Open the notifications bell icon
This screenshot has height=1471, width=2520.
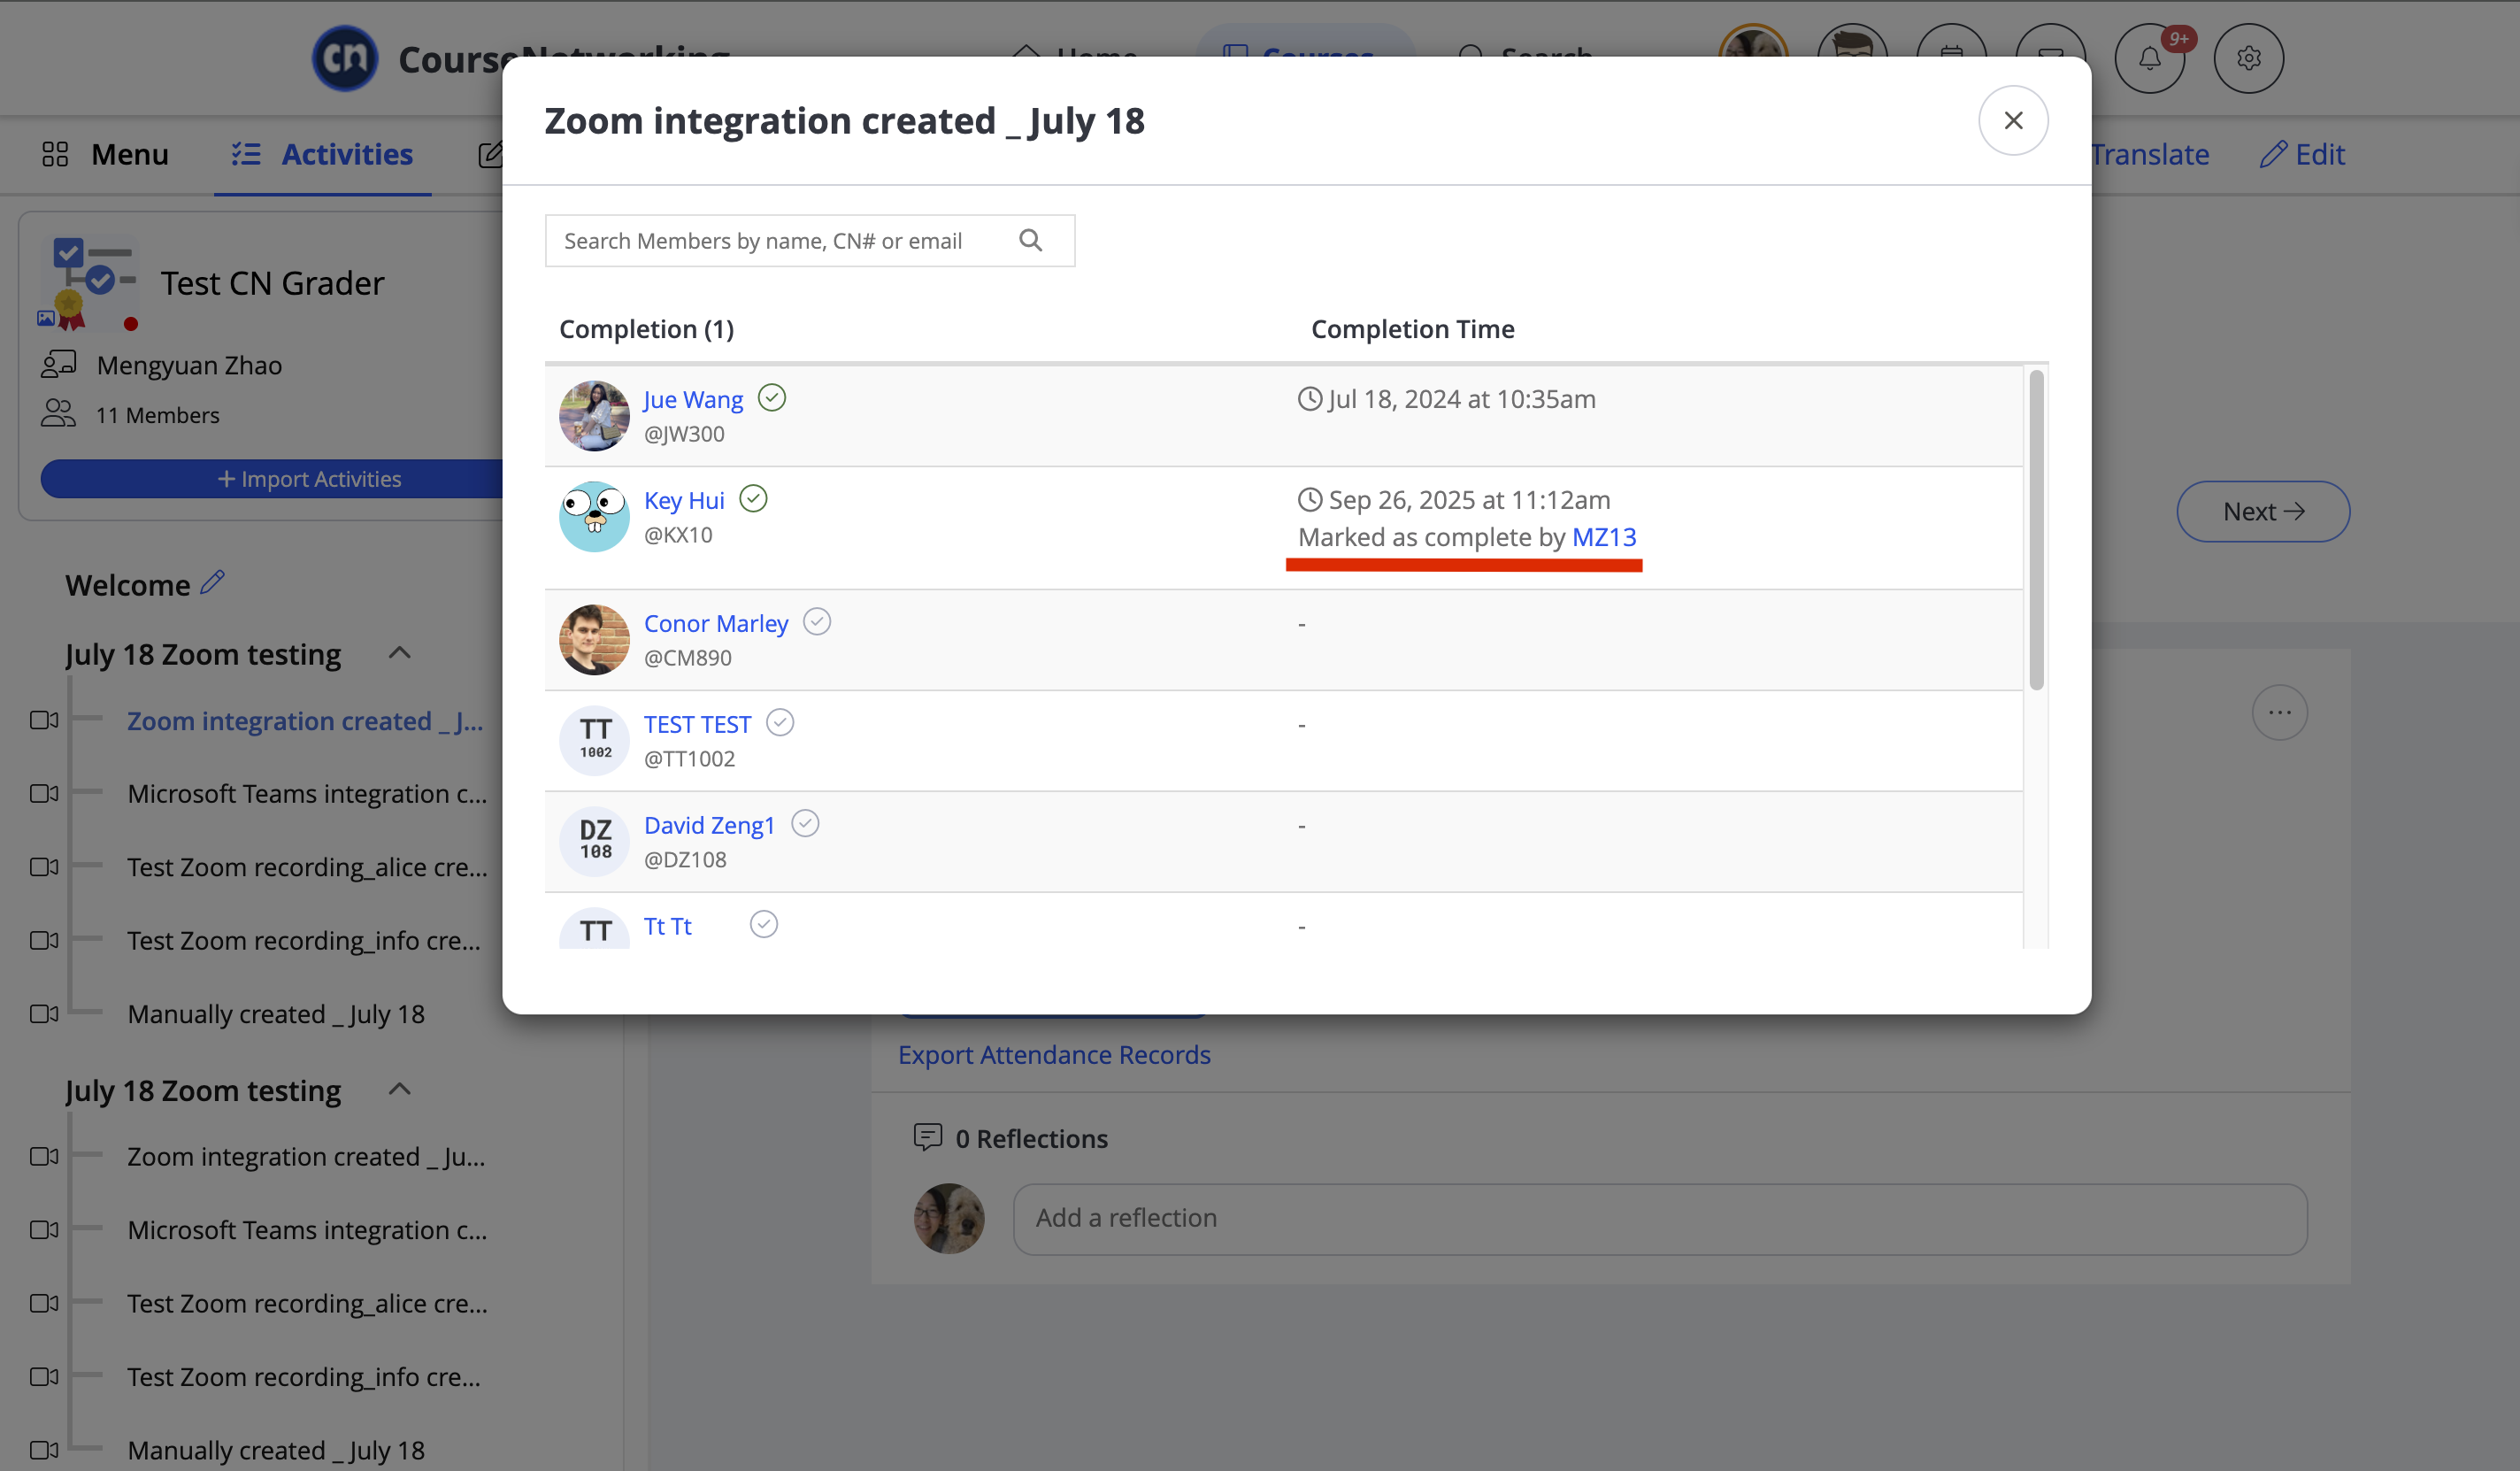[x=2149, y=59]
